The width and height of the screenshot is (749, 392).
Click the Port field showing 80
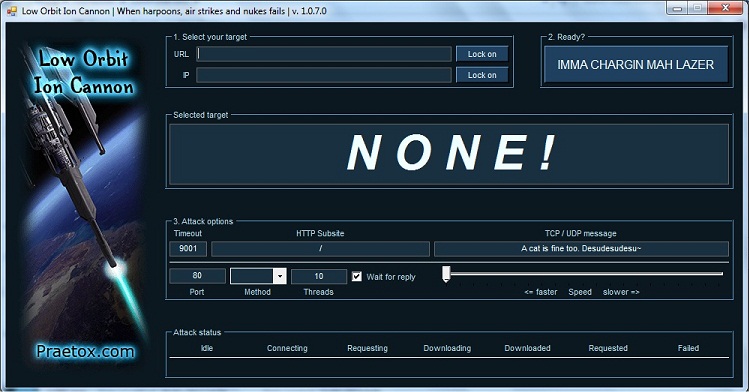coord(197,275)
